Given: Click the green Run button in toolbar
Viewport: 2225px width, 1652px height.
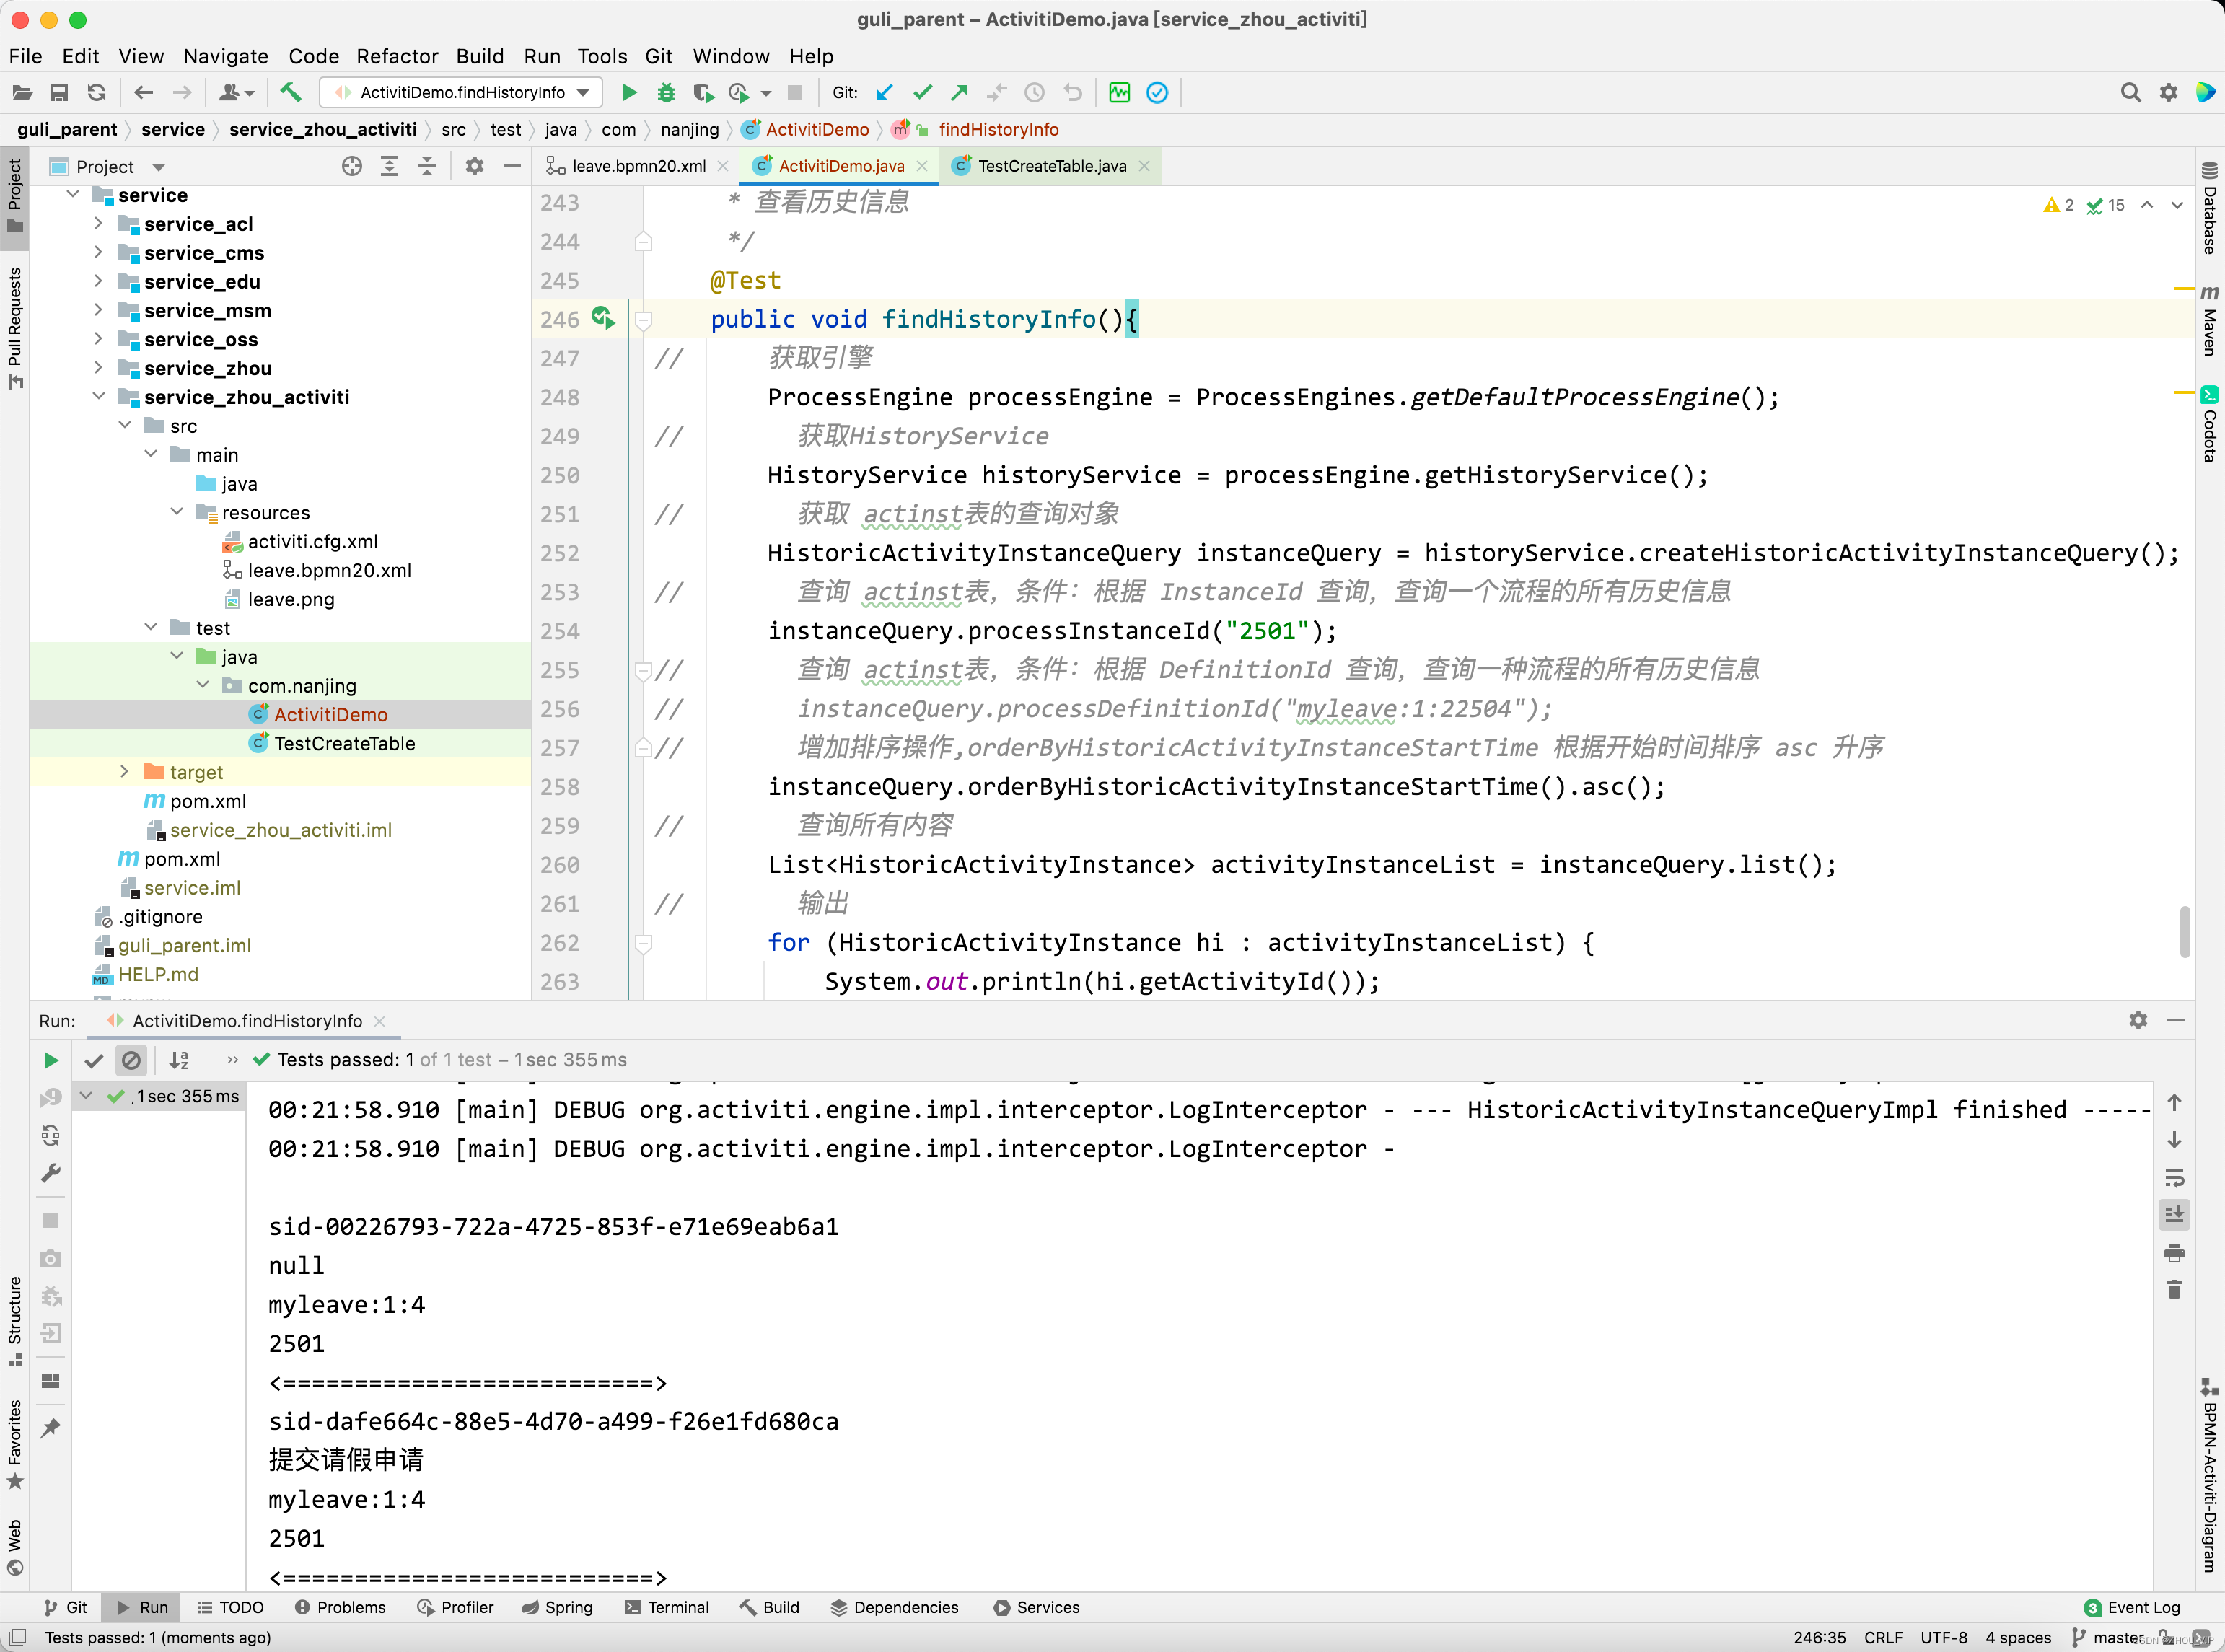Looking at the screenshot, I should (629, 93).
